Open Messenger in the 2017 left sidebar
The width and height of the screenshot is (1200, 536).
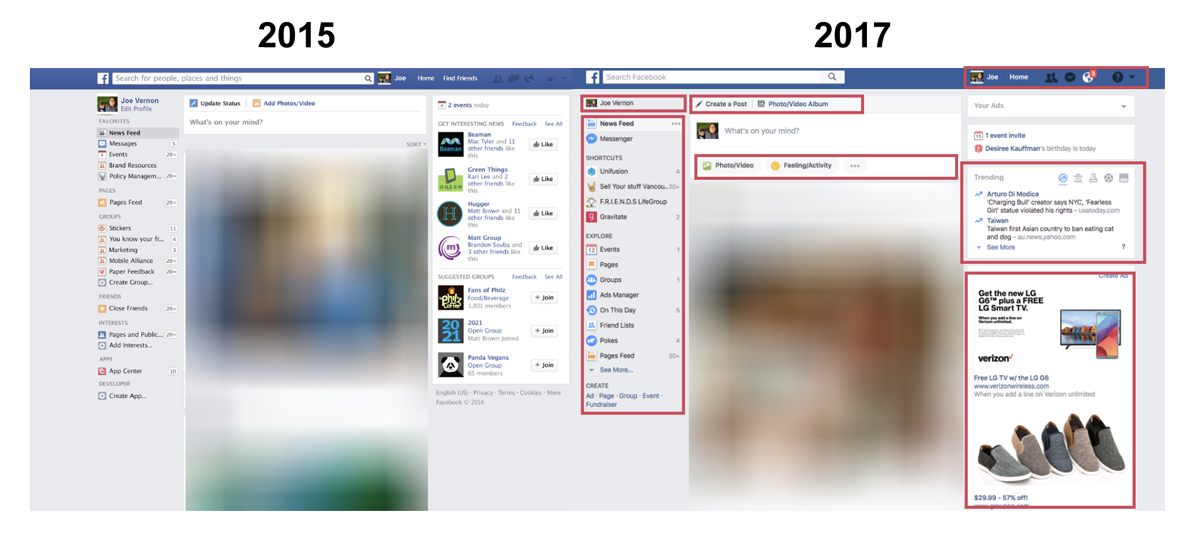tap(616, 139)
